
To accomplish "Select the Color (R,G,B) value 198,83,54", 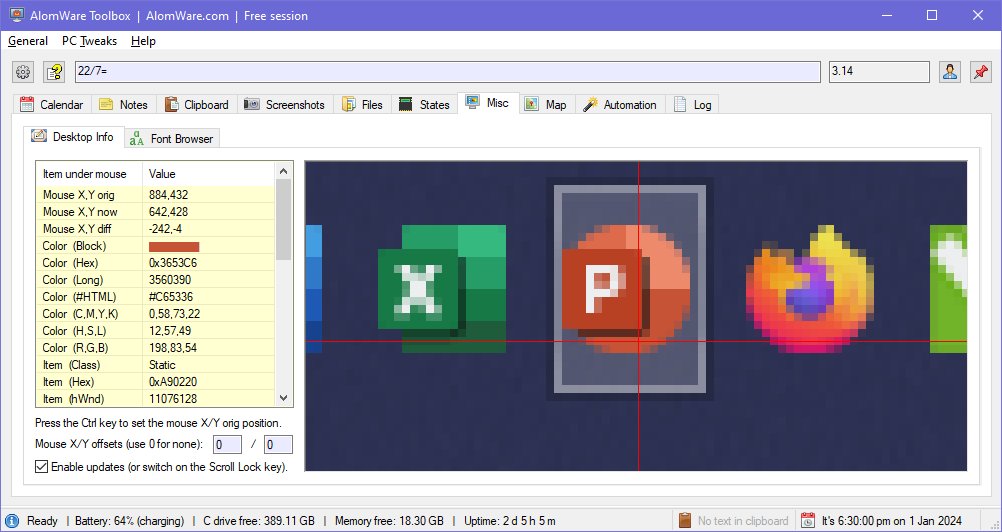I will point(173,348).
